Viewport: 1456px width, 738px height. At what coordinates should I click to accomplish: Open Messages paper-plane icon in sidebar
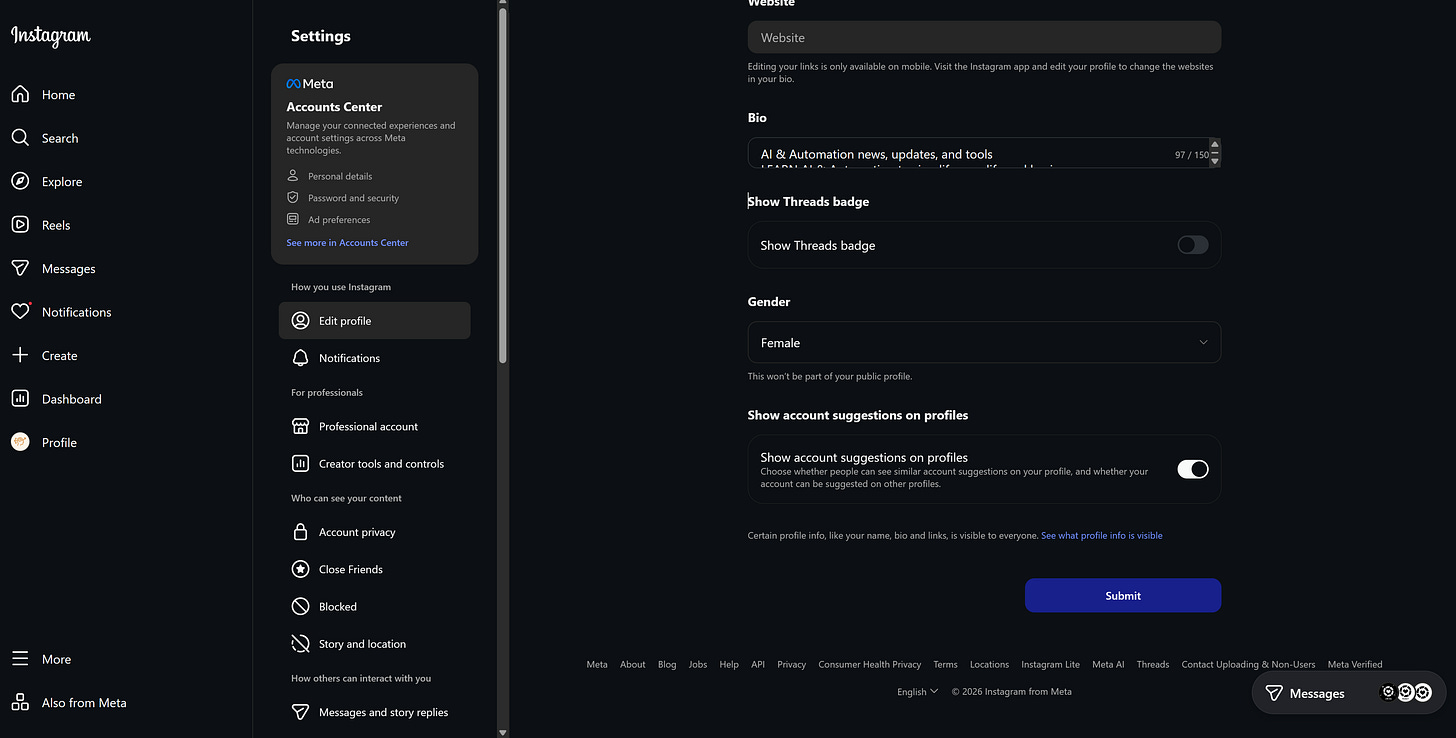20,268
